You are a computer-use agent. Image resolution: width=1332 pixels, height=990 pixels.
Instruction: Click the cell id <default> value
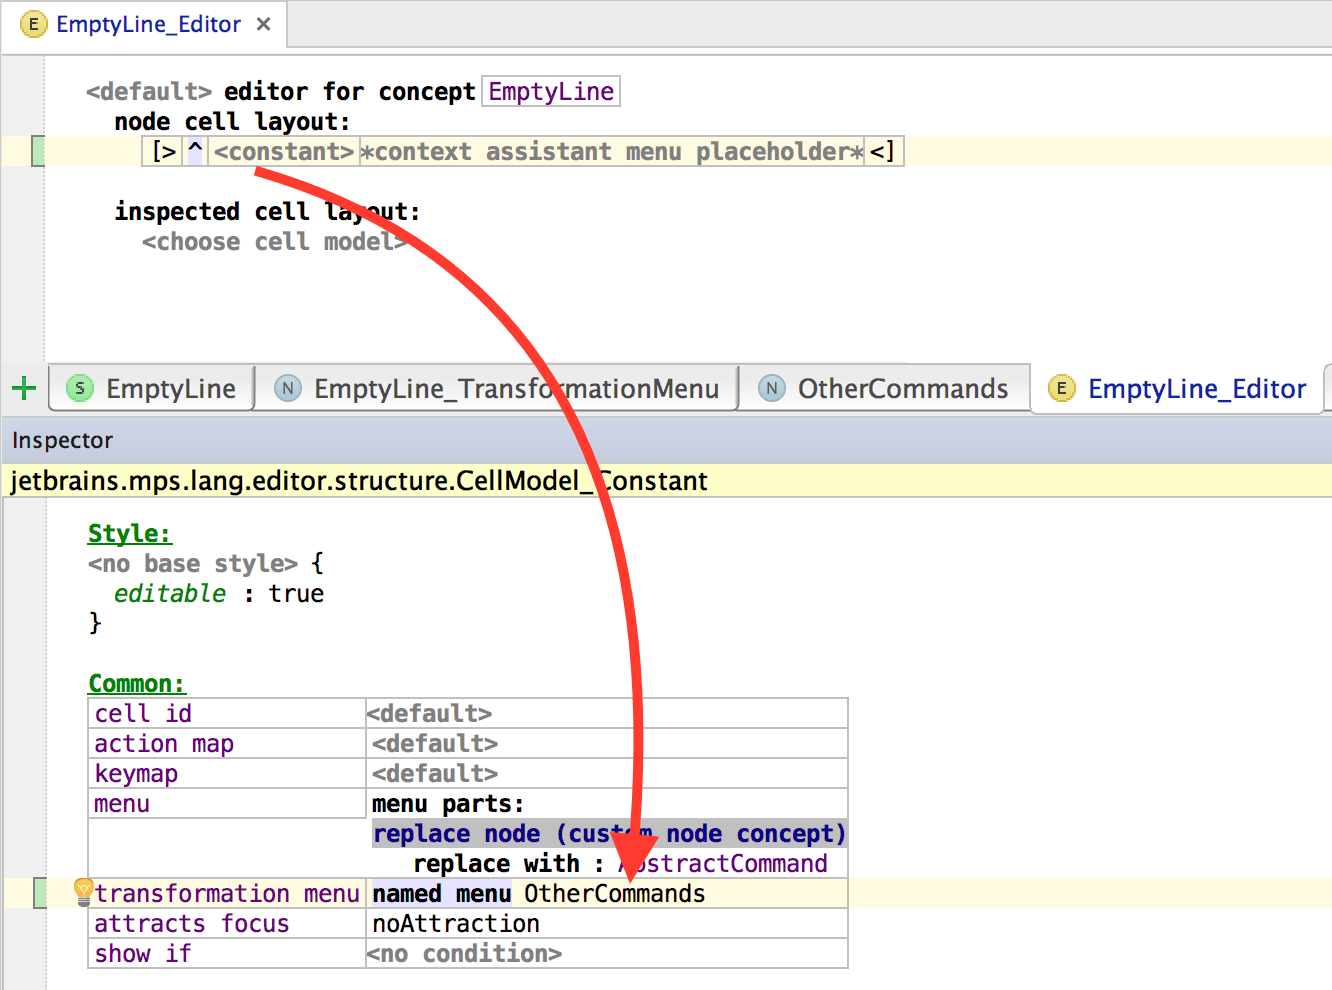[x=430, y=713]
